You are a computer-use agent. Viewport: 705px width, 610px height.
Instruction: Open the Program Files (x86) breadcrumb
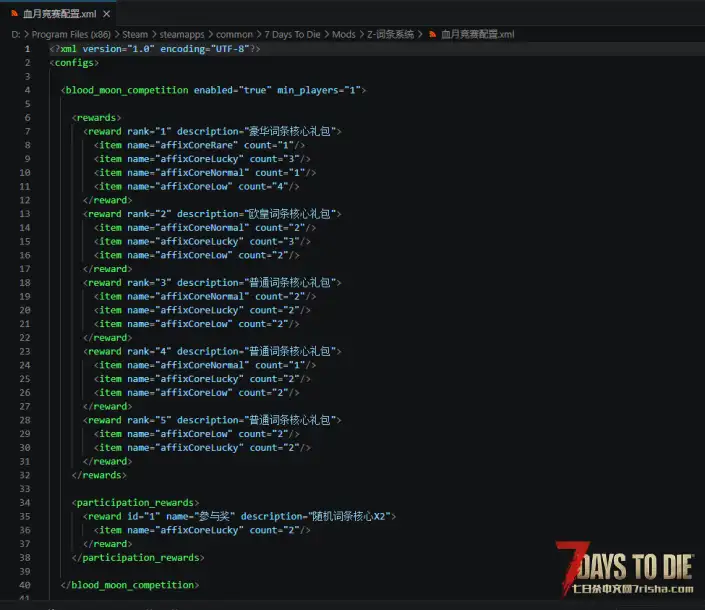click(x=71, y=34)
